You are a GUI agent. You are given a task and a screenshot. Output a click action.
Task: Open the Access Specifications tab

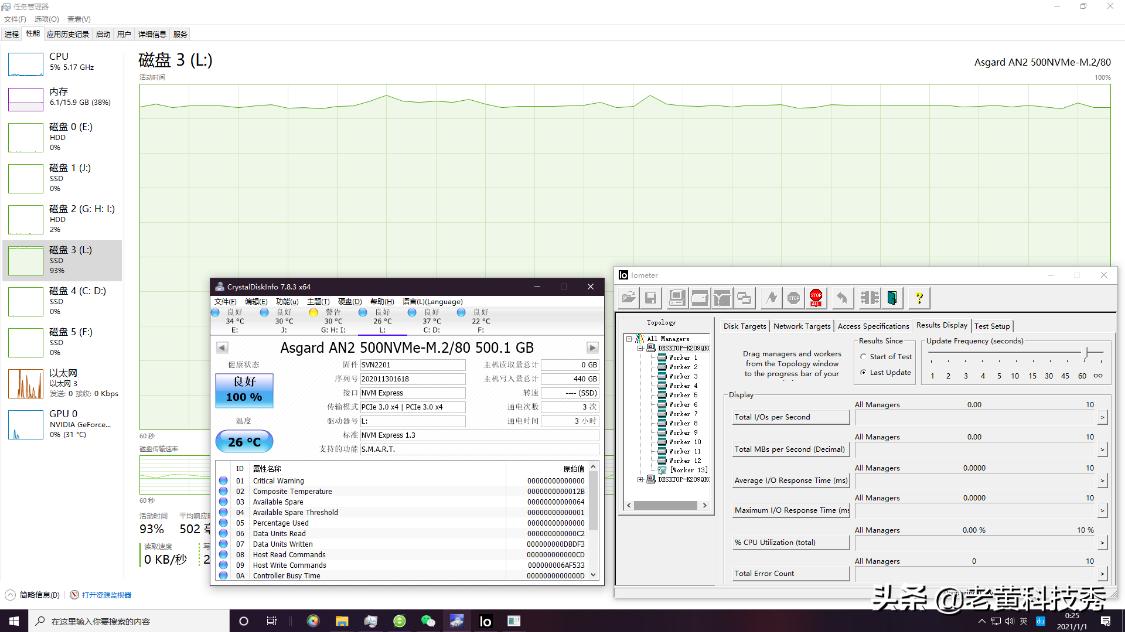[873, 326]
